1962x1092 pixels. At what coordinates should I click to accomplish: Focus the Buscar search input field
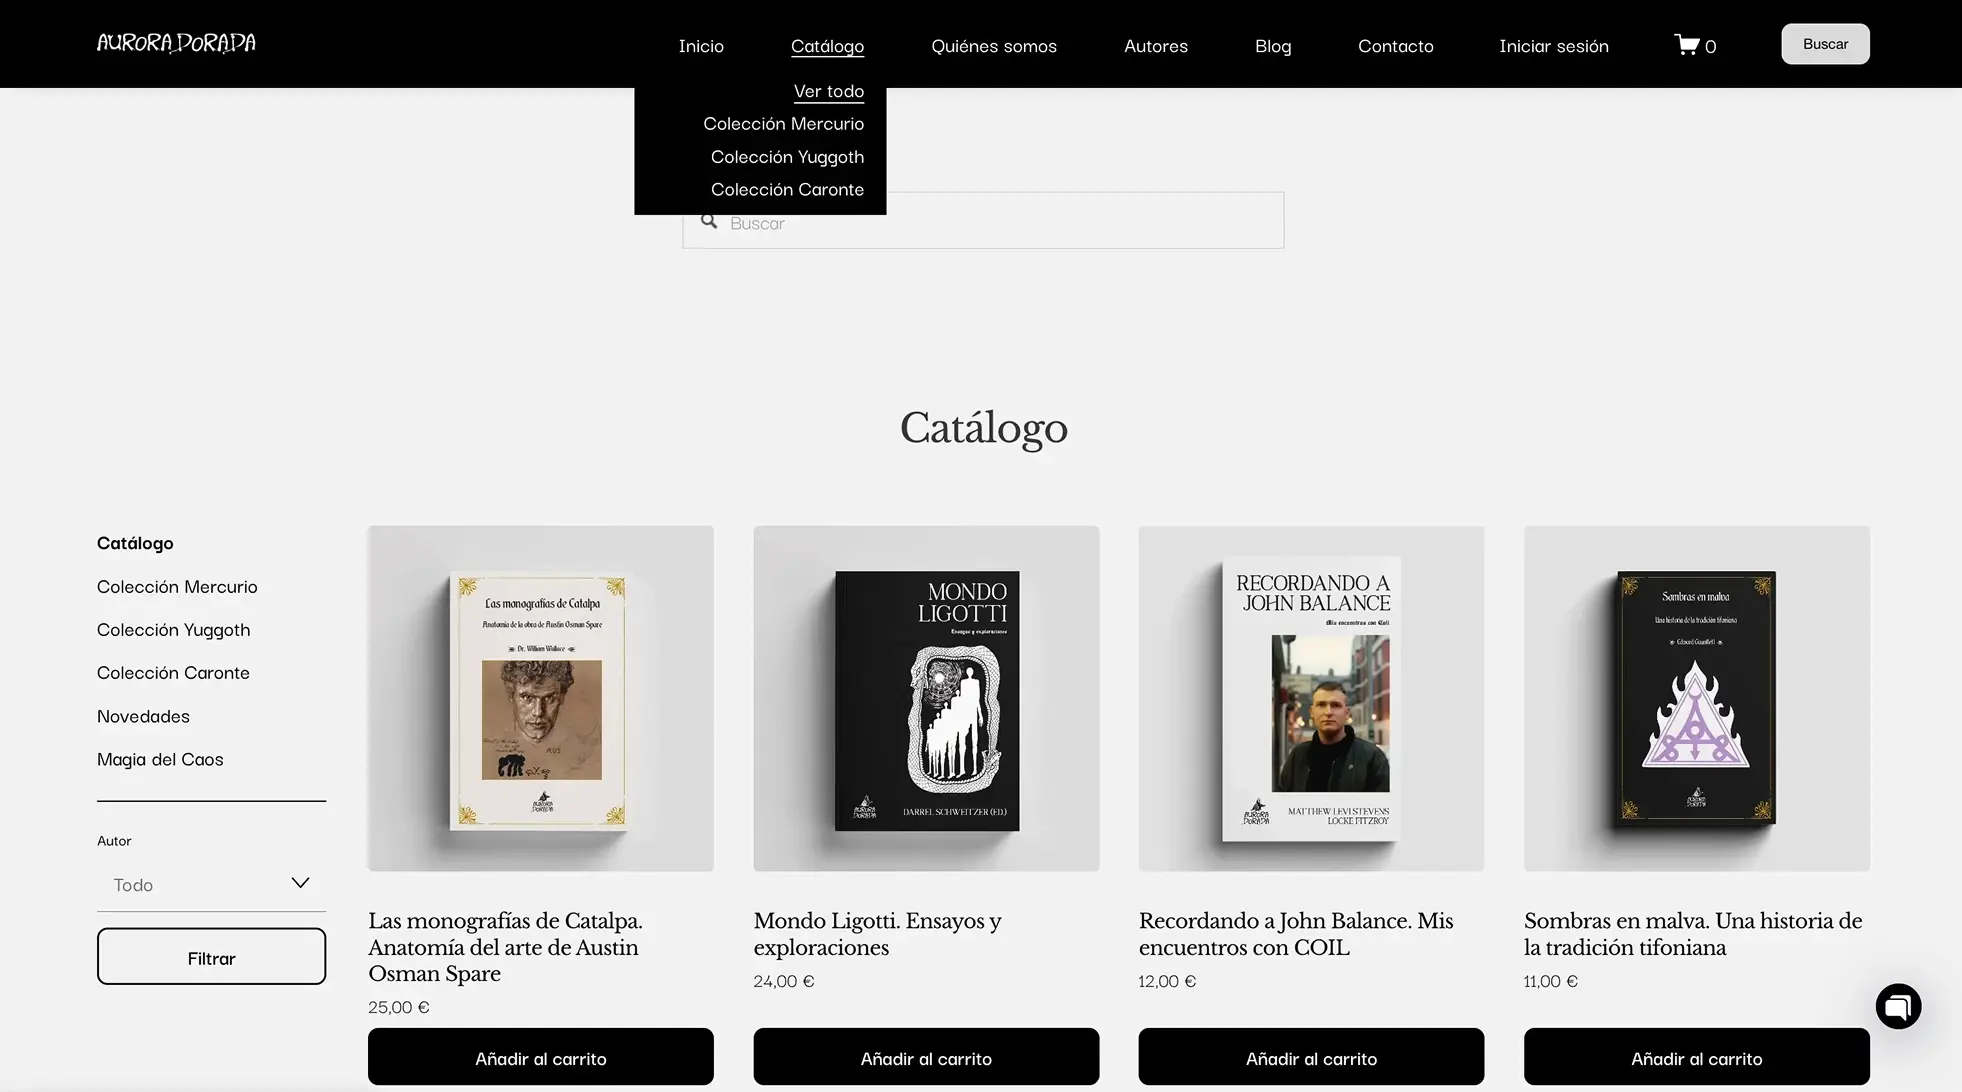tap(983, 221)
